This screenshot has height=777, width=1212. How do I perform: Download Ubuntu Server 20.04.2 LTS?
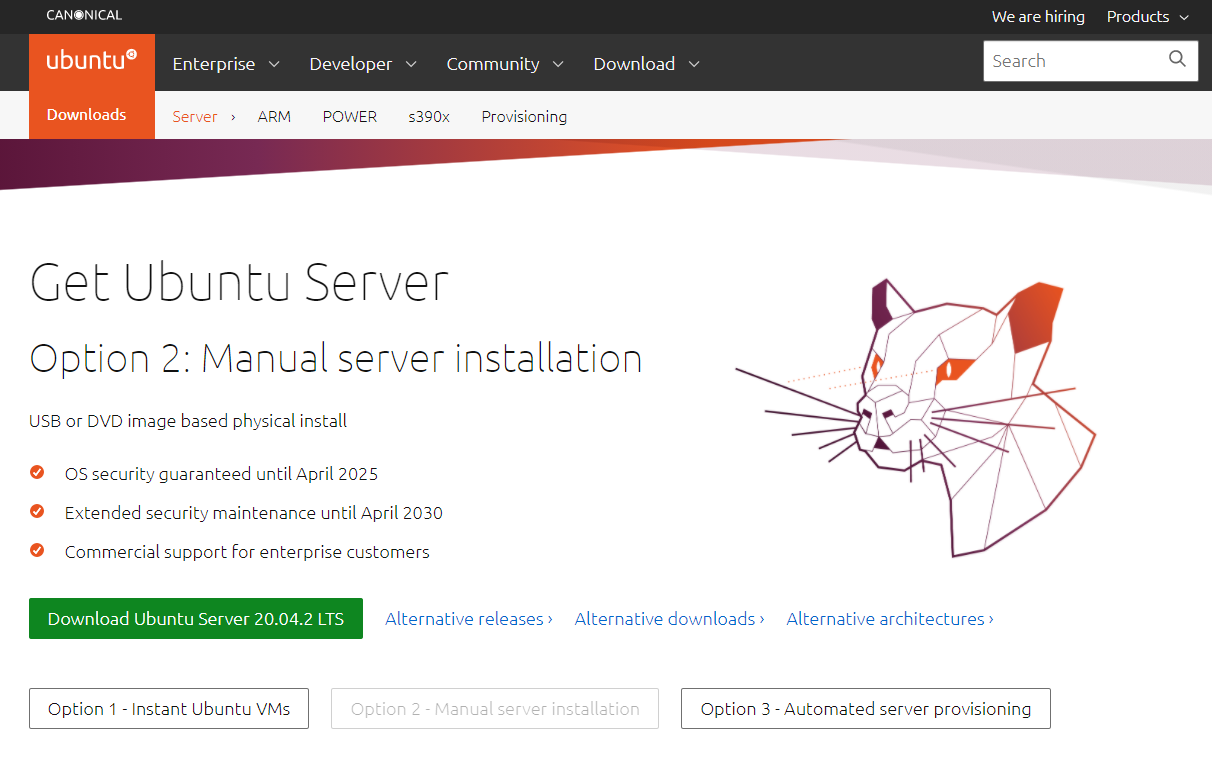(196, 619)
